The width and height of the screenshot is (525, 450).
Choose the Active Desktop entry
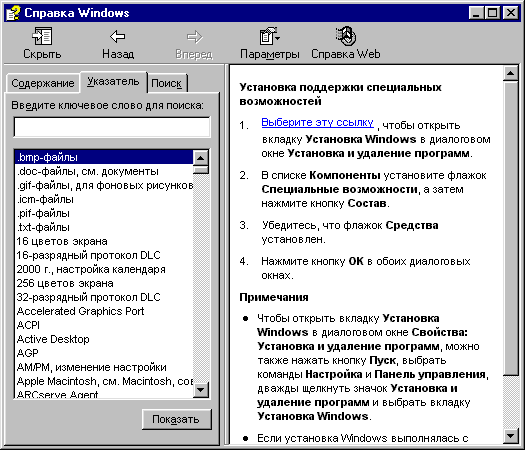[104, 339]
